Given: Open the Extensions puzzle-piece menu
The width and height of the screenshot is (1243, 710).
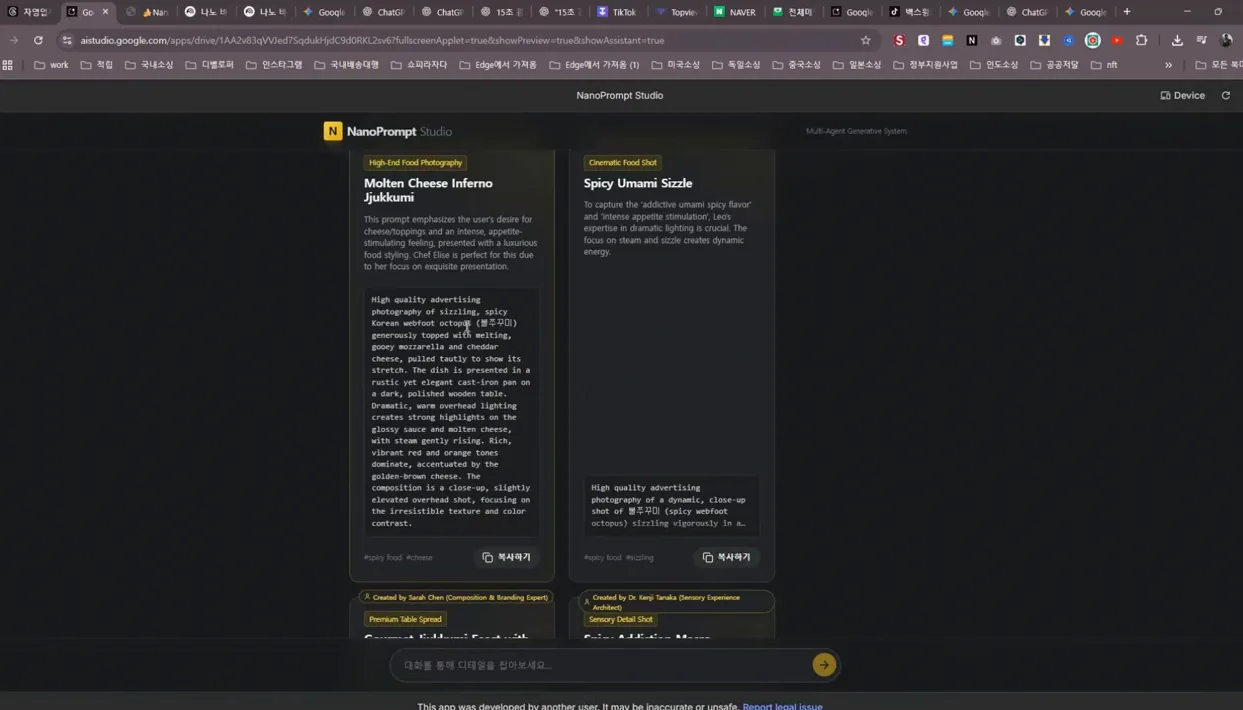Looking at the screenshot, I should [x=1141, y=41].
